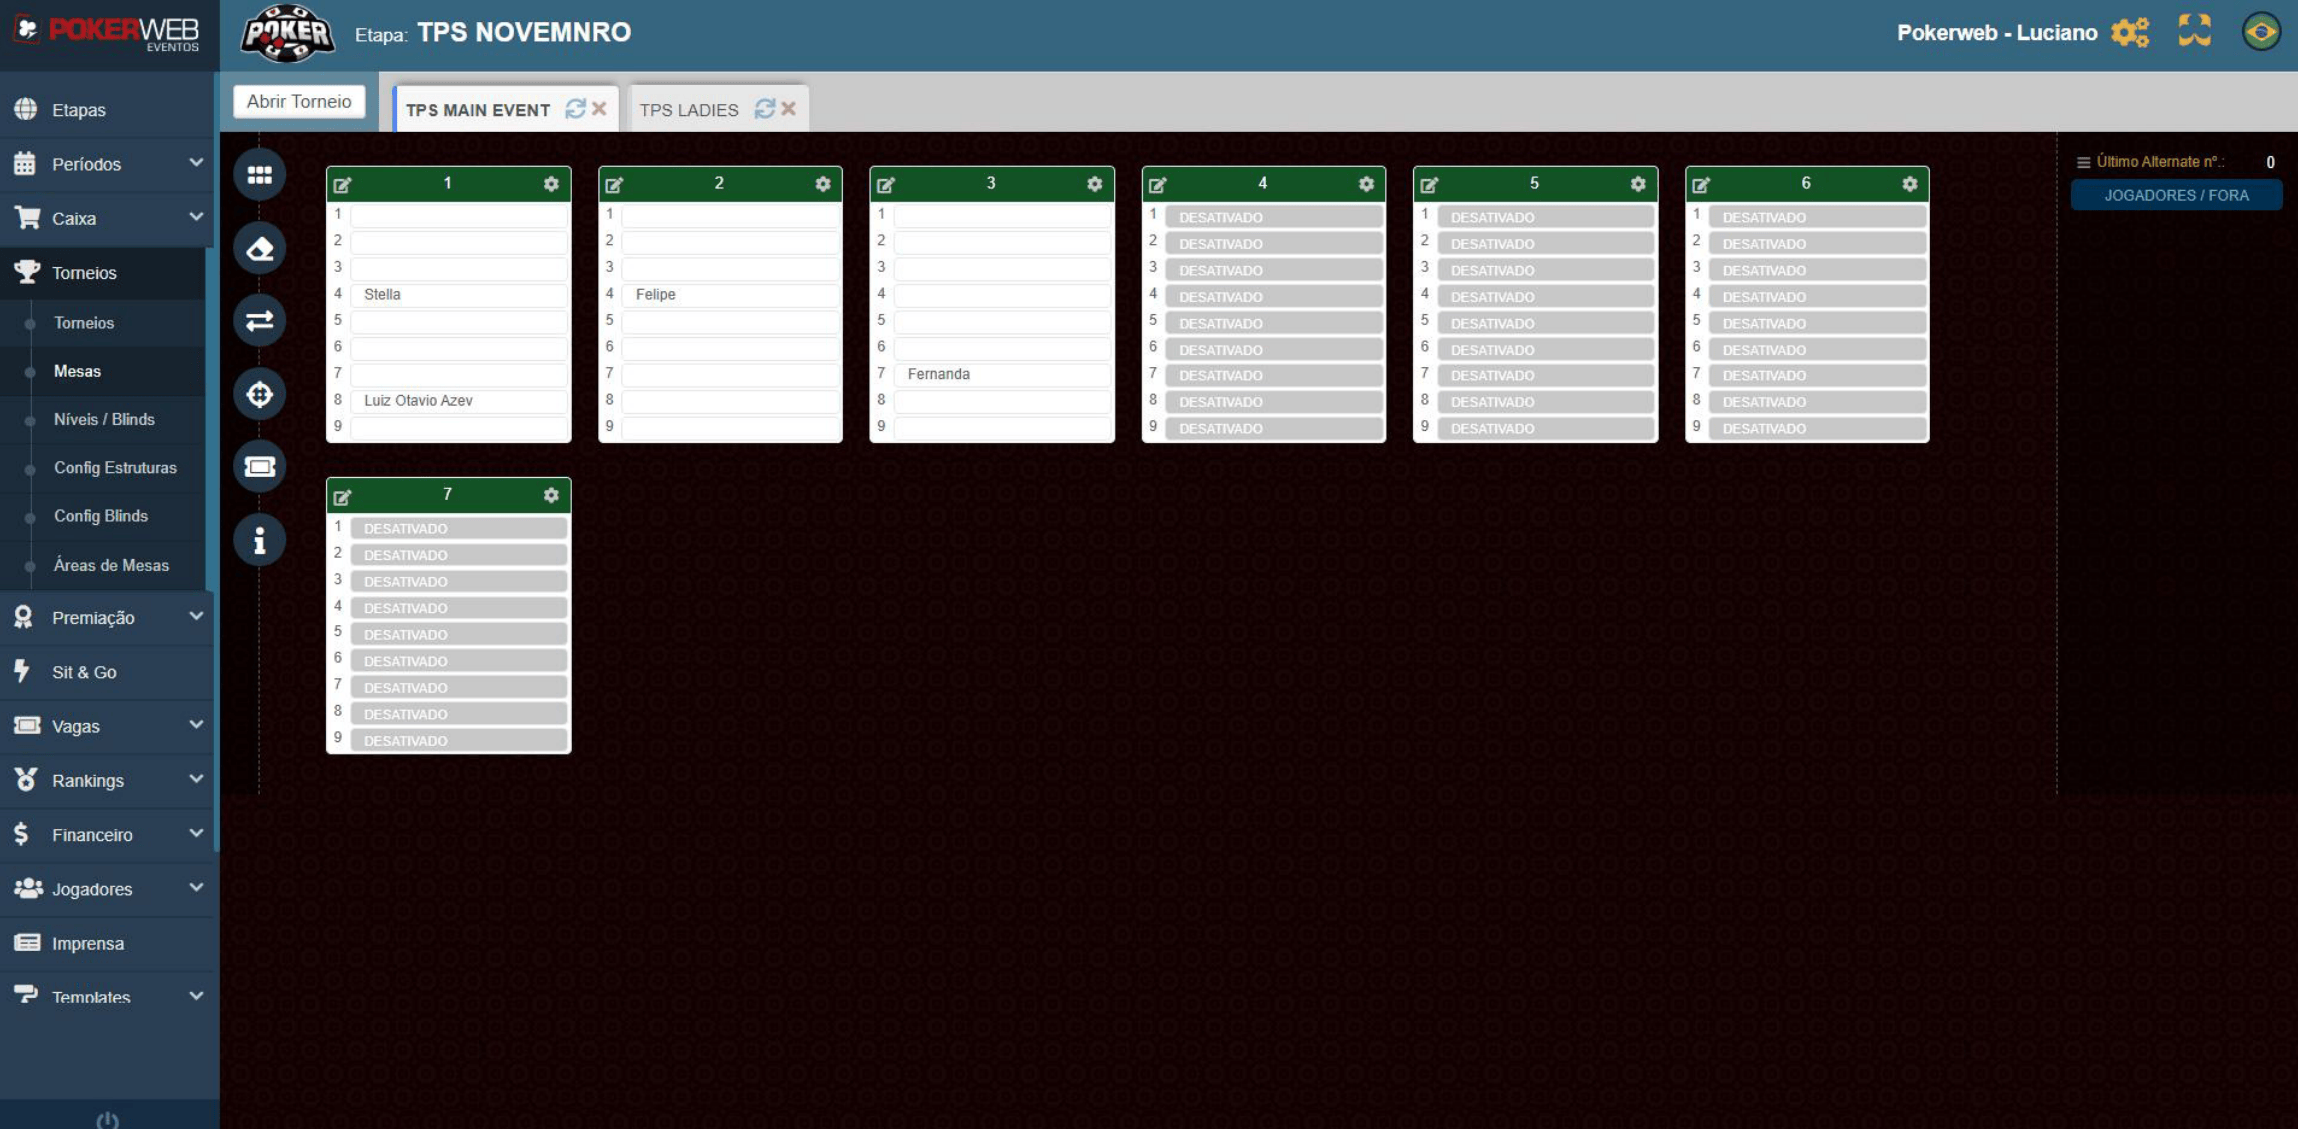Open Níveis / Blinds menu item
2298x1129 pixels.
pyautogui.click(x=104, y=419)
